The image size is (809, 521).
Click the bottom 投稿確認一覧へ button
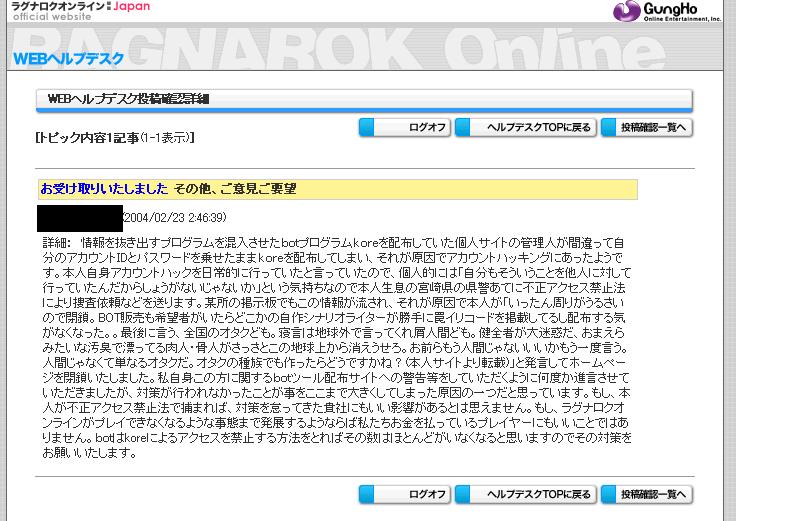click(647, 494)
